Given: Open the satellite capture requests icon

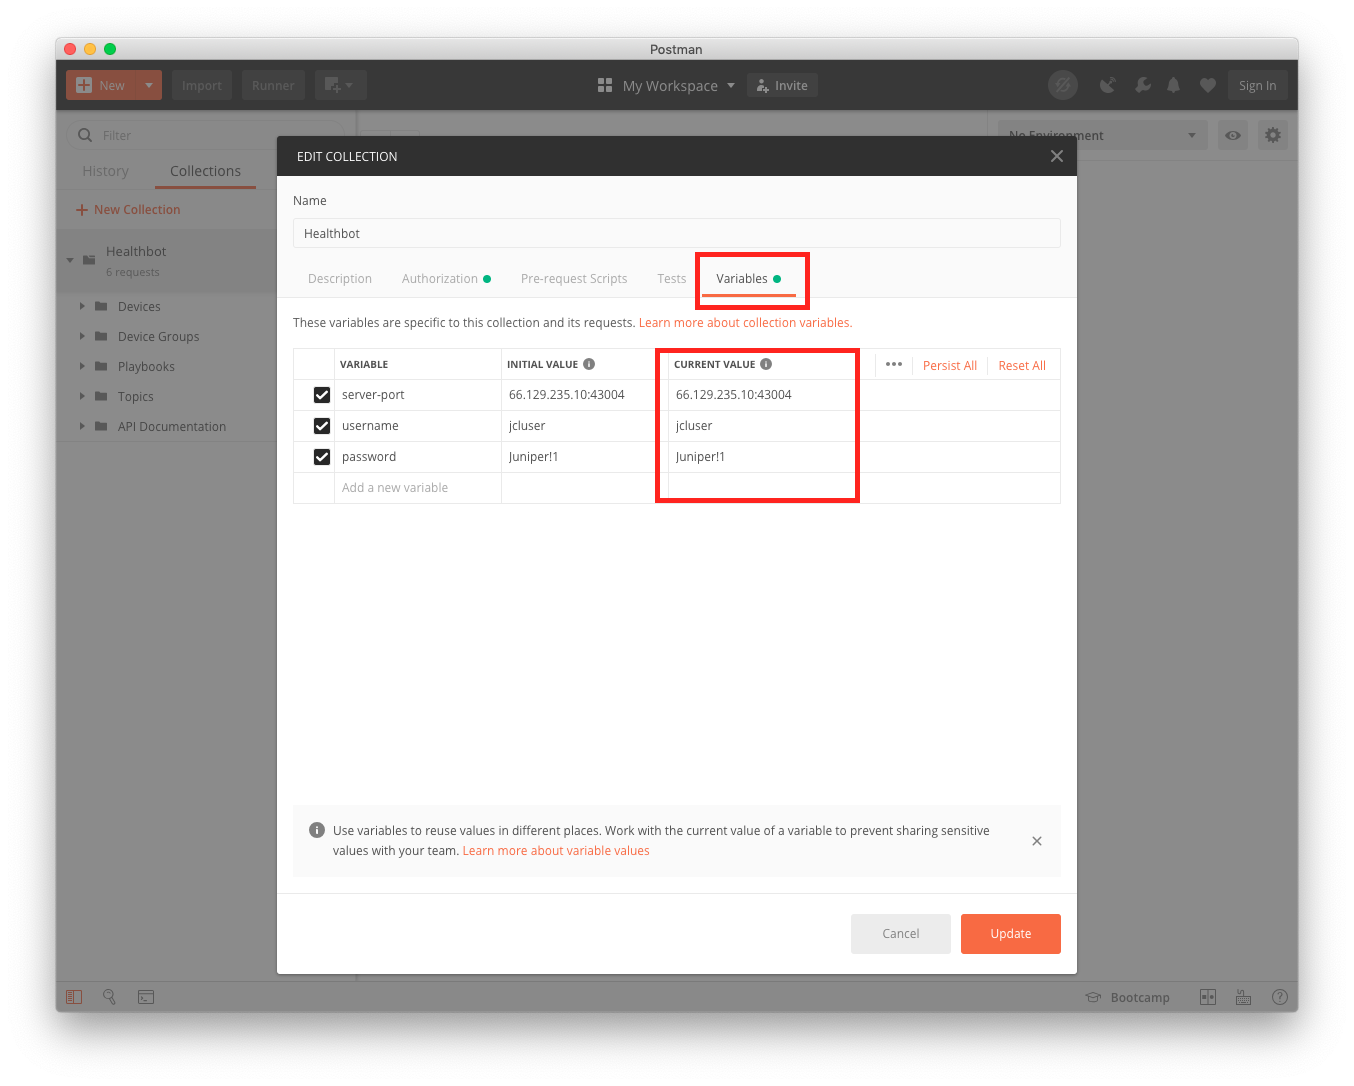Looking at the screenshot, I should (x=1108, y=85).
